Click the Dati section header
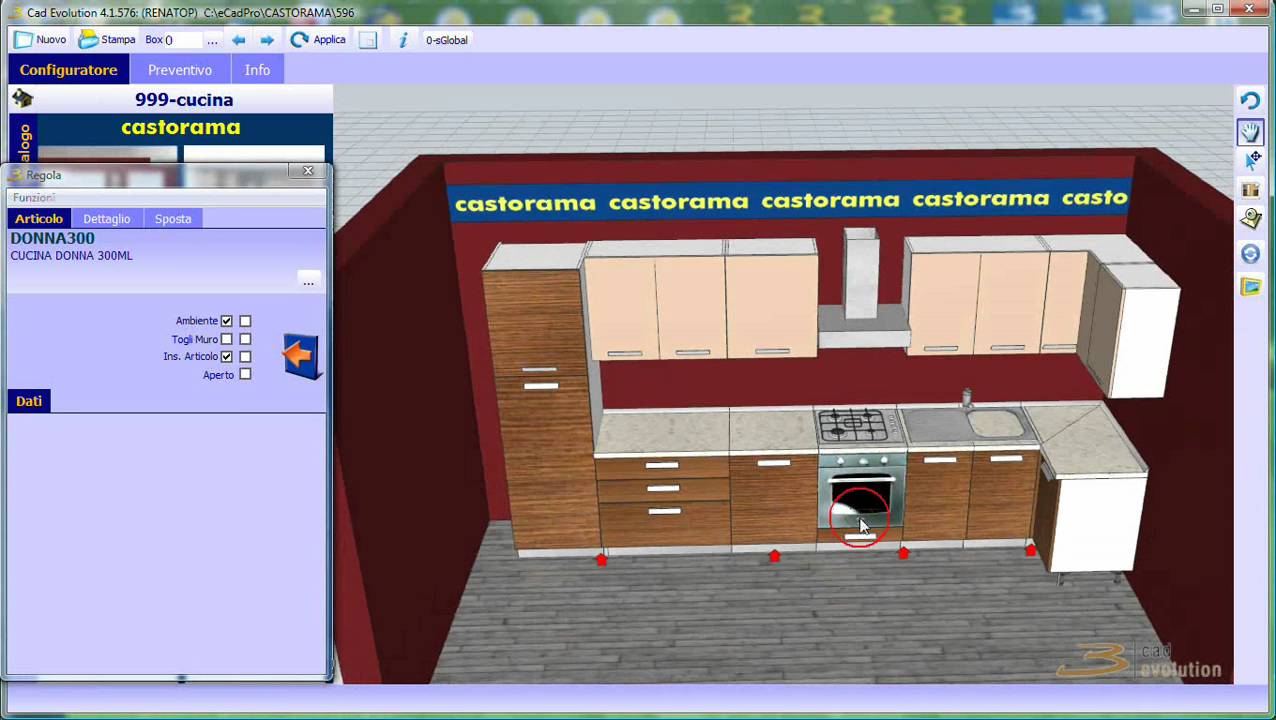This screenshot has height=720, width=1276. coord(28,401)
